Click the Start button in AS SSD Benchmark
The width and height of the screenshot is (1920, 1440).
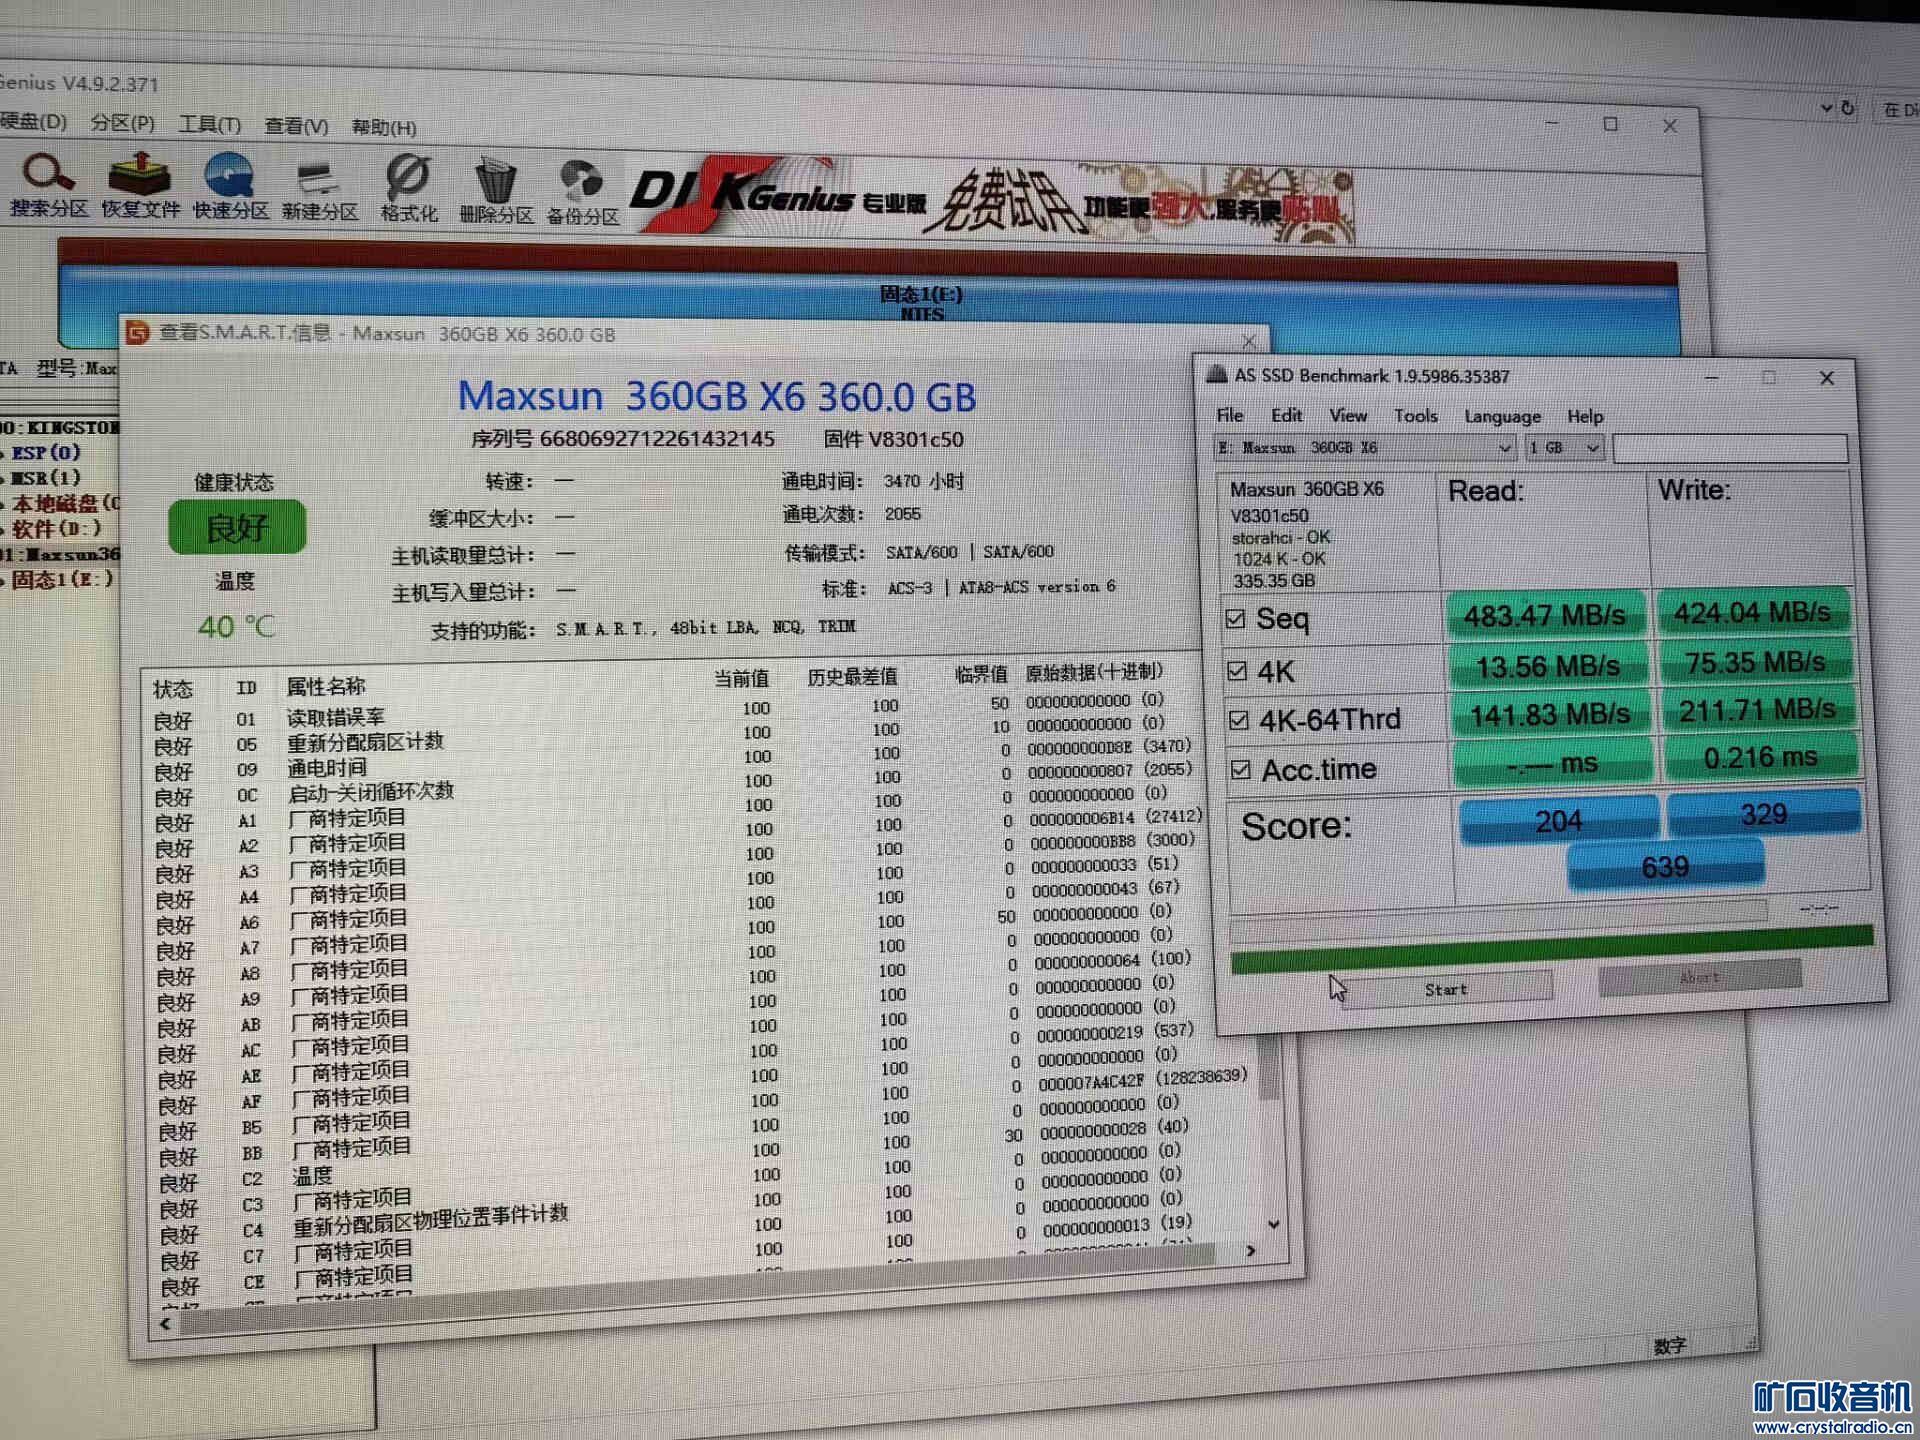tap(1446, 988)
